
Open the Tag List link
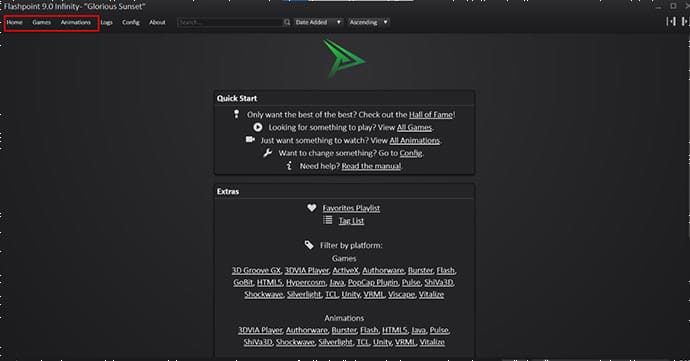coord(351,221)
